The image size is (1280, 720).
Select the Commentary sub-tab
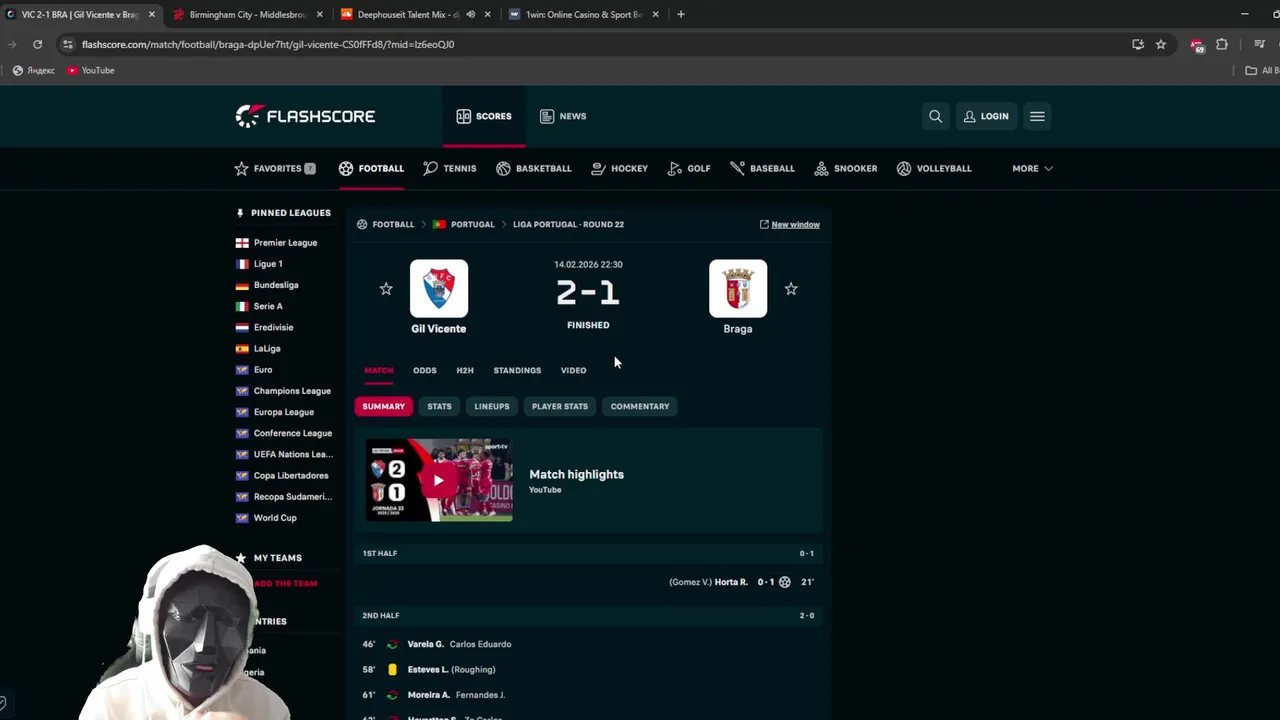tap(640, 406)
